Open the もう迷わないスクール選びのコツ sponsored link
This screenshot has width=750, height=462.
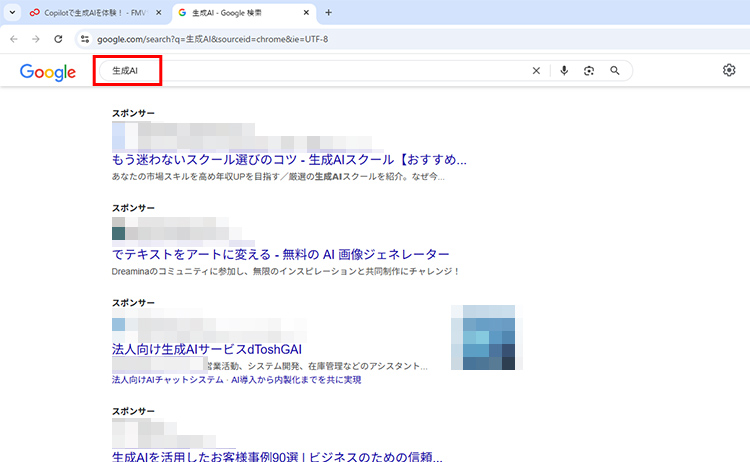click(x=289, y=160)
